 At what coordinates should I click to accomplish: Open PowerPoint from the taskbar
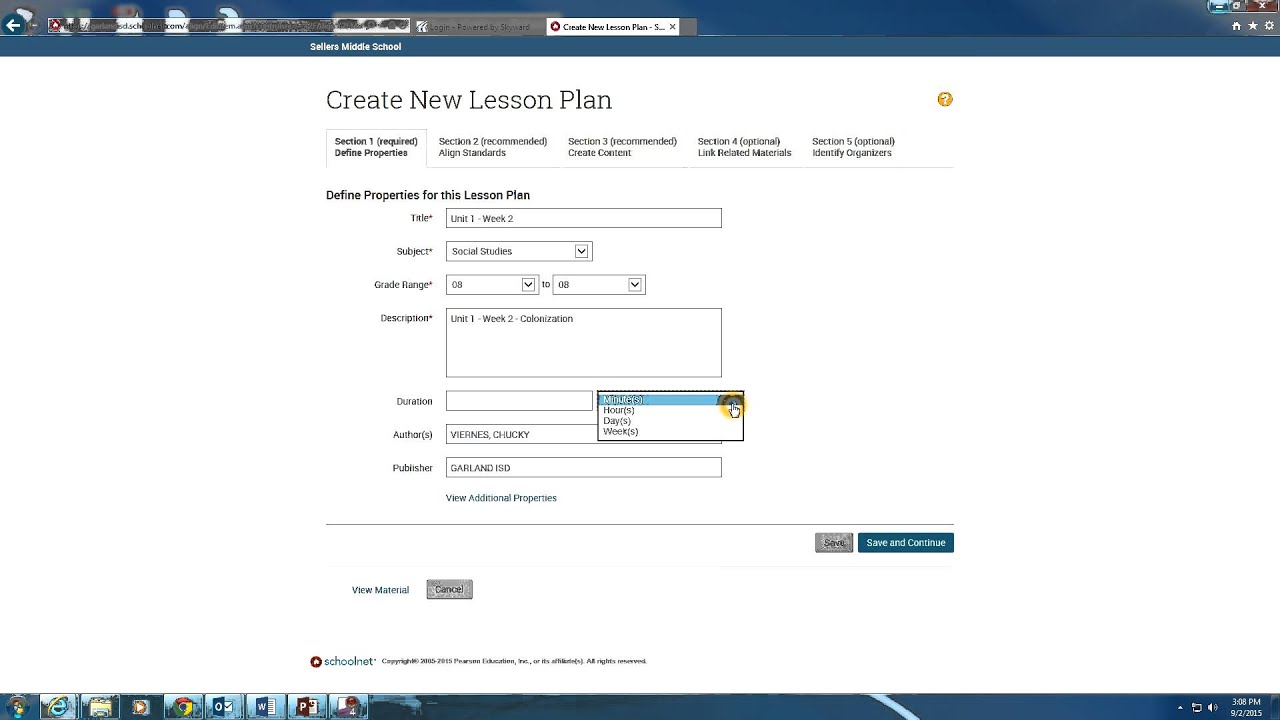coord(306,707)
